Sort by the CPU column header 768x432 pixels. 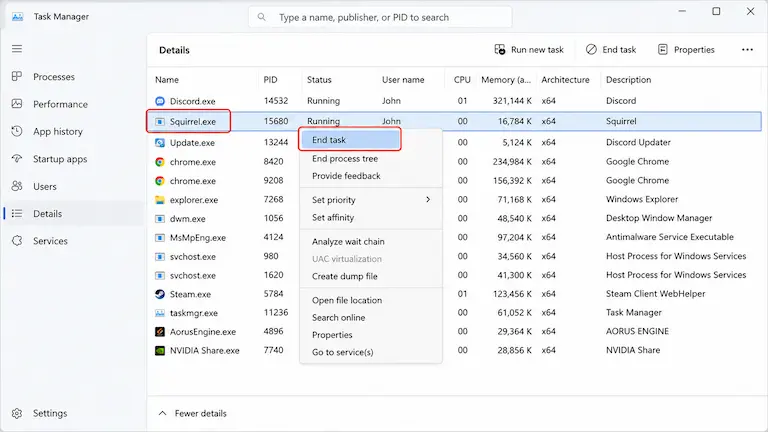(x=462, y=80)
